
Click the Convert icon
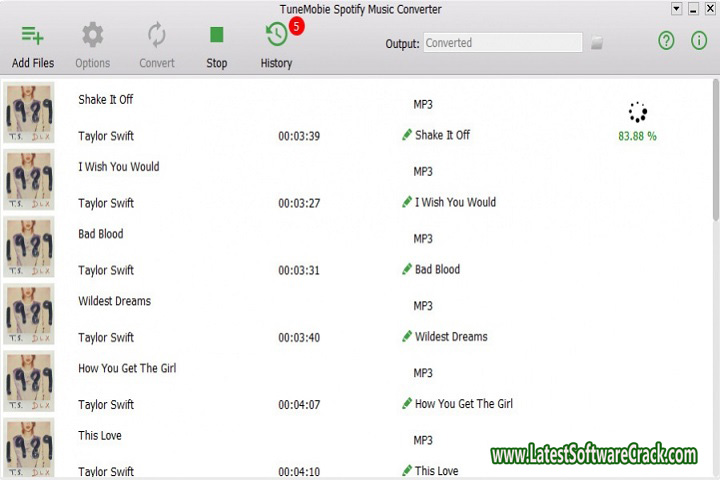[x=156, y=36]
